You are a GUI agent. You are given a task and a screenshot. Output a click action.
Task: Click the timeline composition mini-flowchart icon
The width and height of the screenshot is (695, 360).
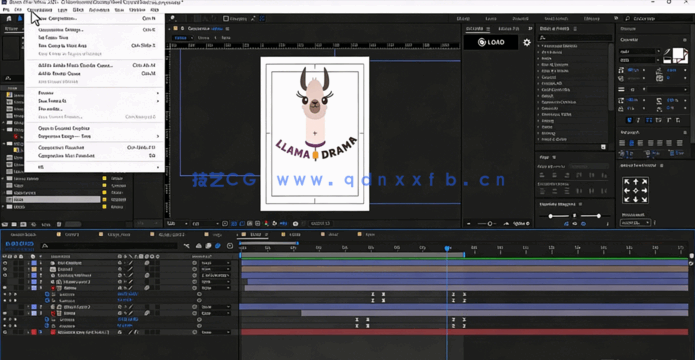point(187,246)
